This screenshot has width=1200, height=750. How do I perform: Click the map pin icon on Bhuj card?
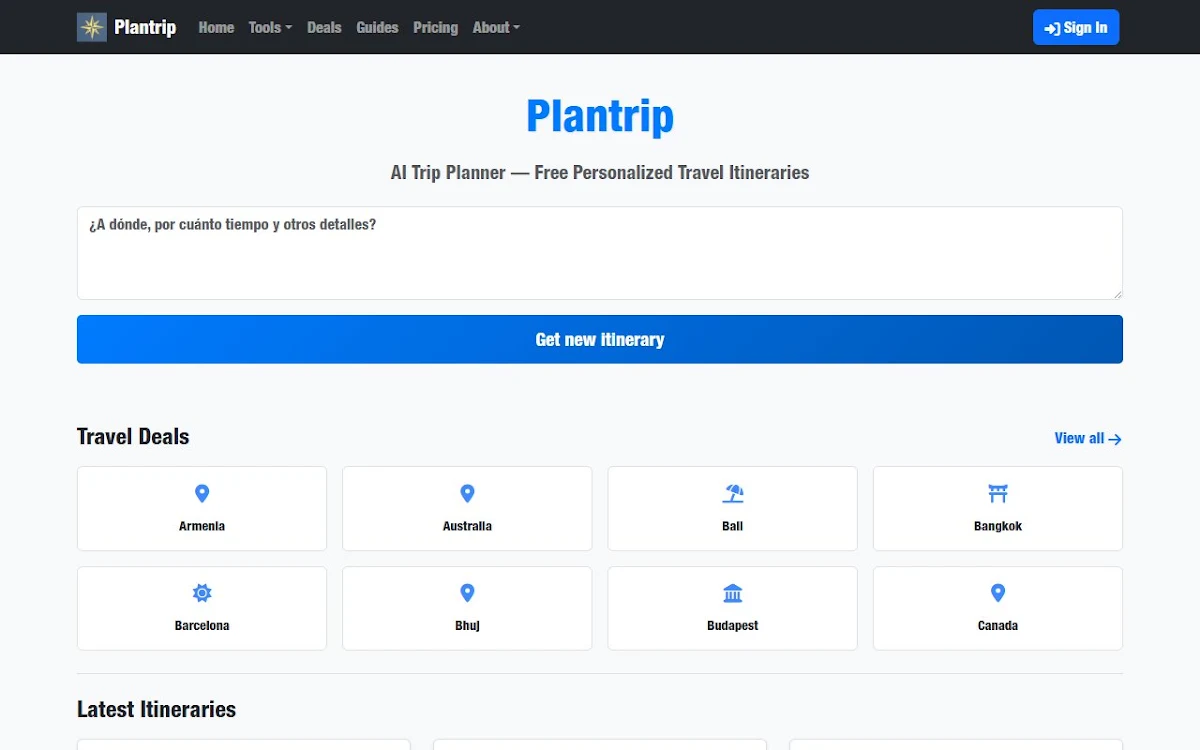[467, 593]
